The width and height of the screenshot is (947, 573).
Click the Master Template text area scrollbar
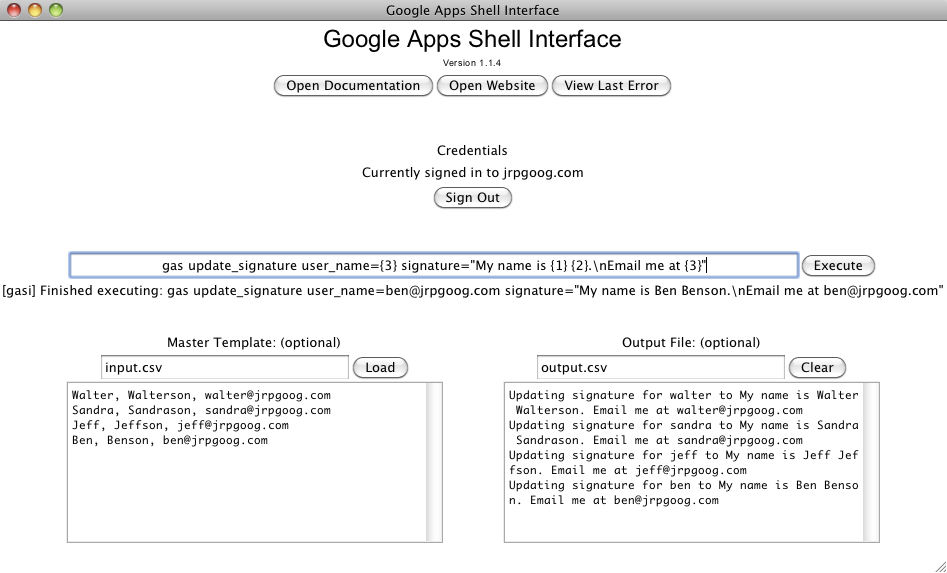point(434,463)
